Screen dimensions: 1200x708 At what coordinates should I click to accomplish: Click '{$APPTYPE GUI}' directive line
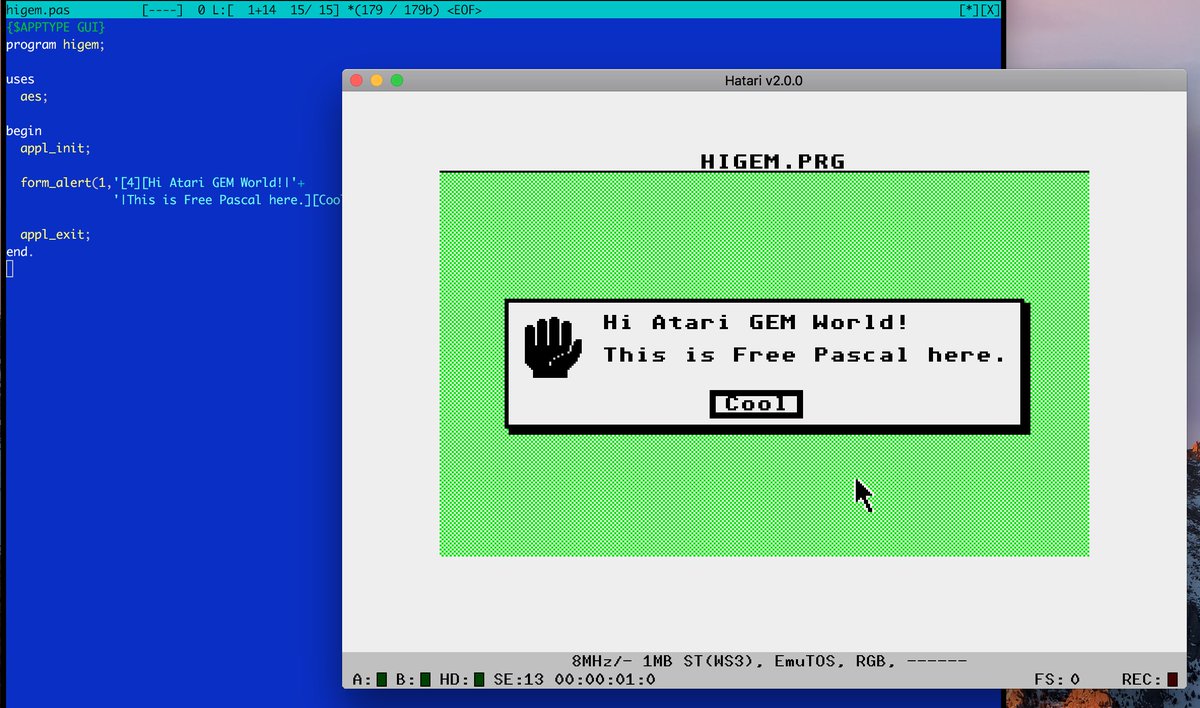tap(55, 27)
